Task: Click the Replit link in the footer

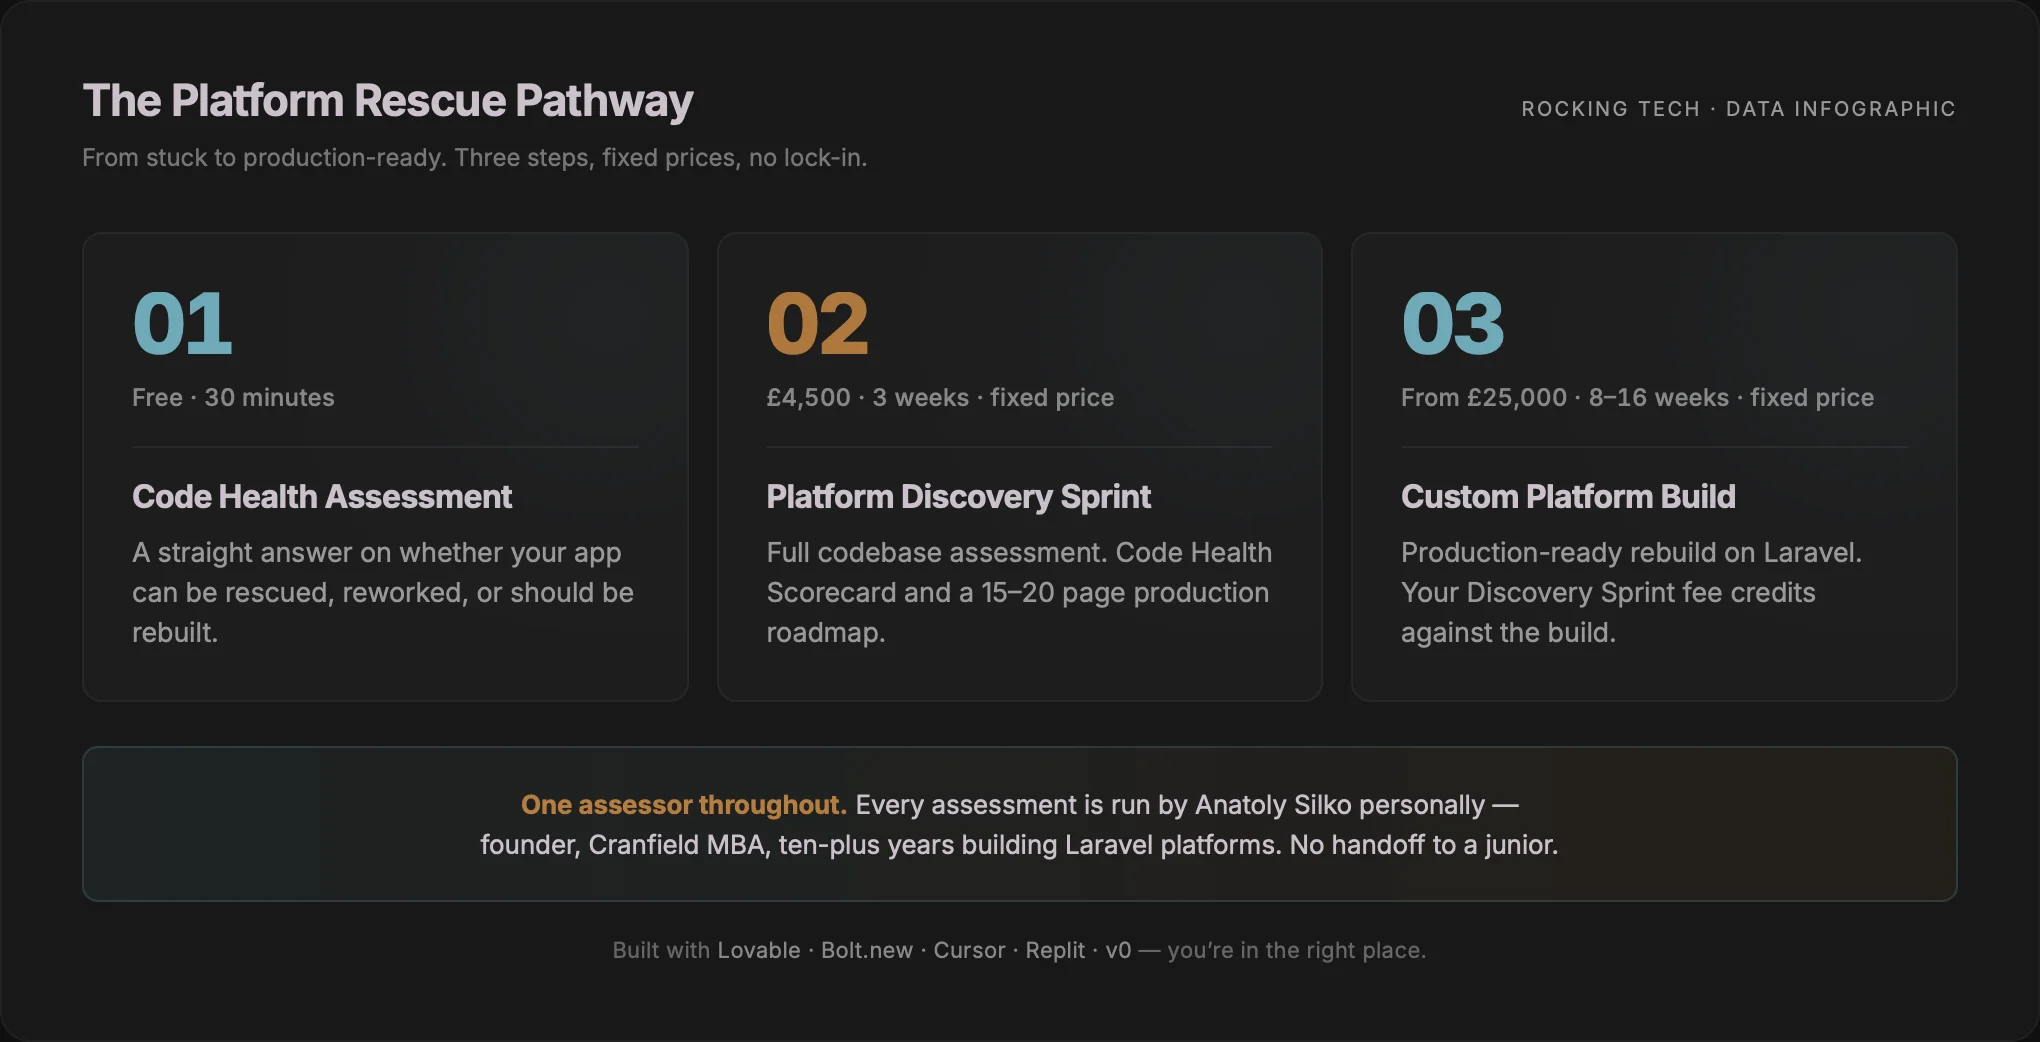Action: (x=1054, y=950)
